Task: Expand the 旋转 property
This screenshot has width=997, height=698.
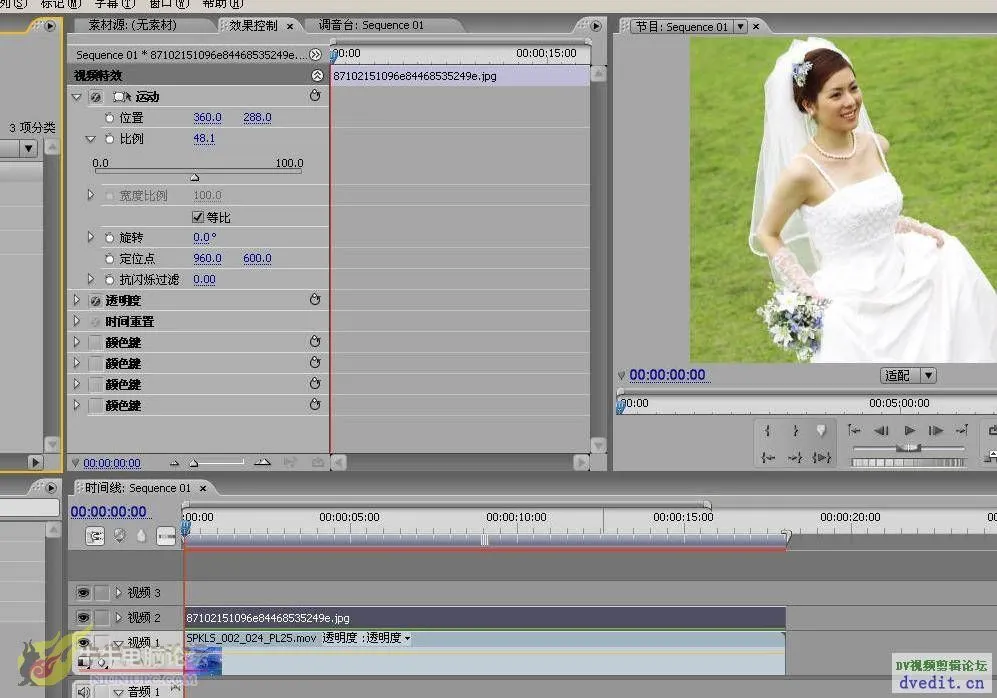Action: point(91,238)
